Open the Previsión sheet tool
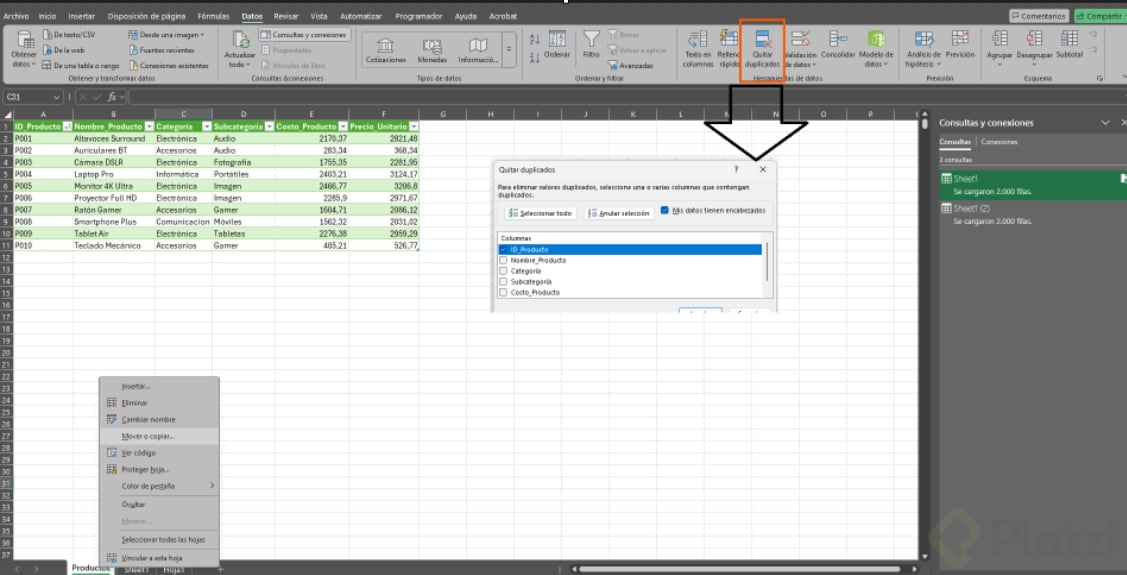 [x=960, y=44]
